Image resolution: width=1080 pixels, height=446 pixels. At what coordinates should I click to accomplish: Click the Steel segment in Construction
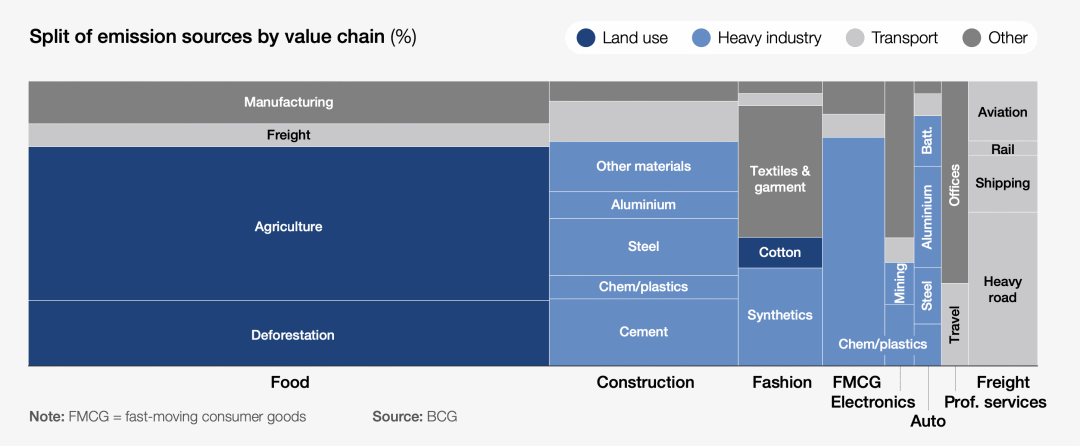click(x=643, y=246)
